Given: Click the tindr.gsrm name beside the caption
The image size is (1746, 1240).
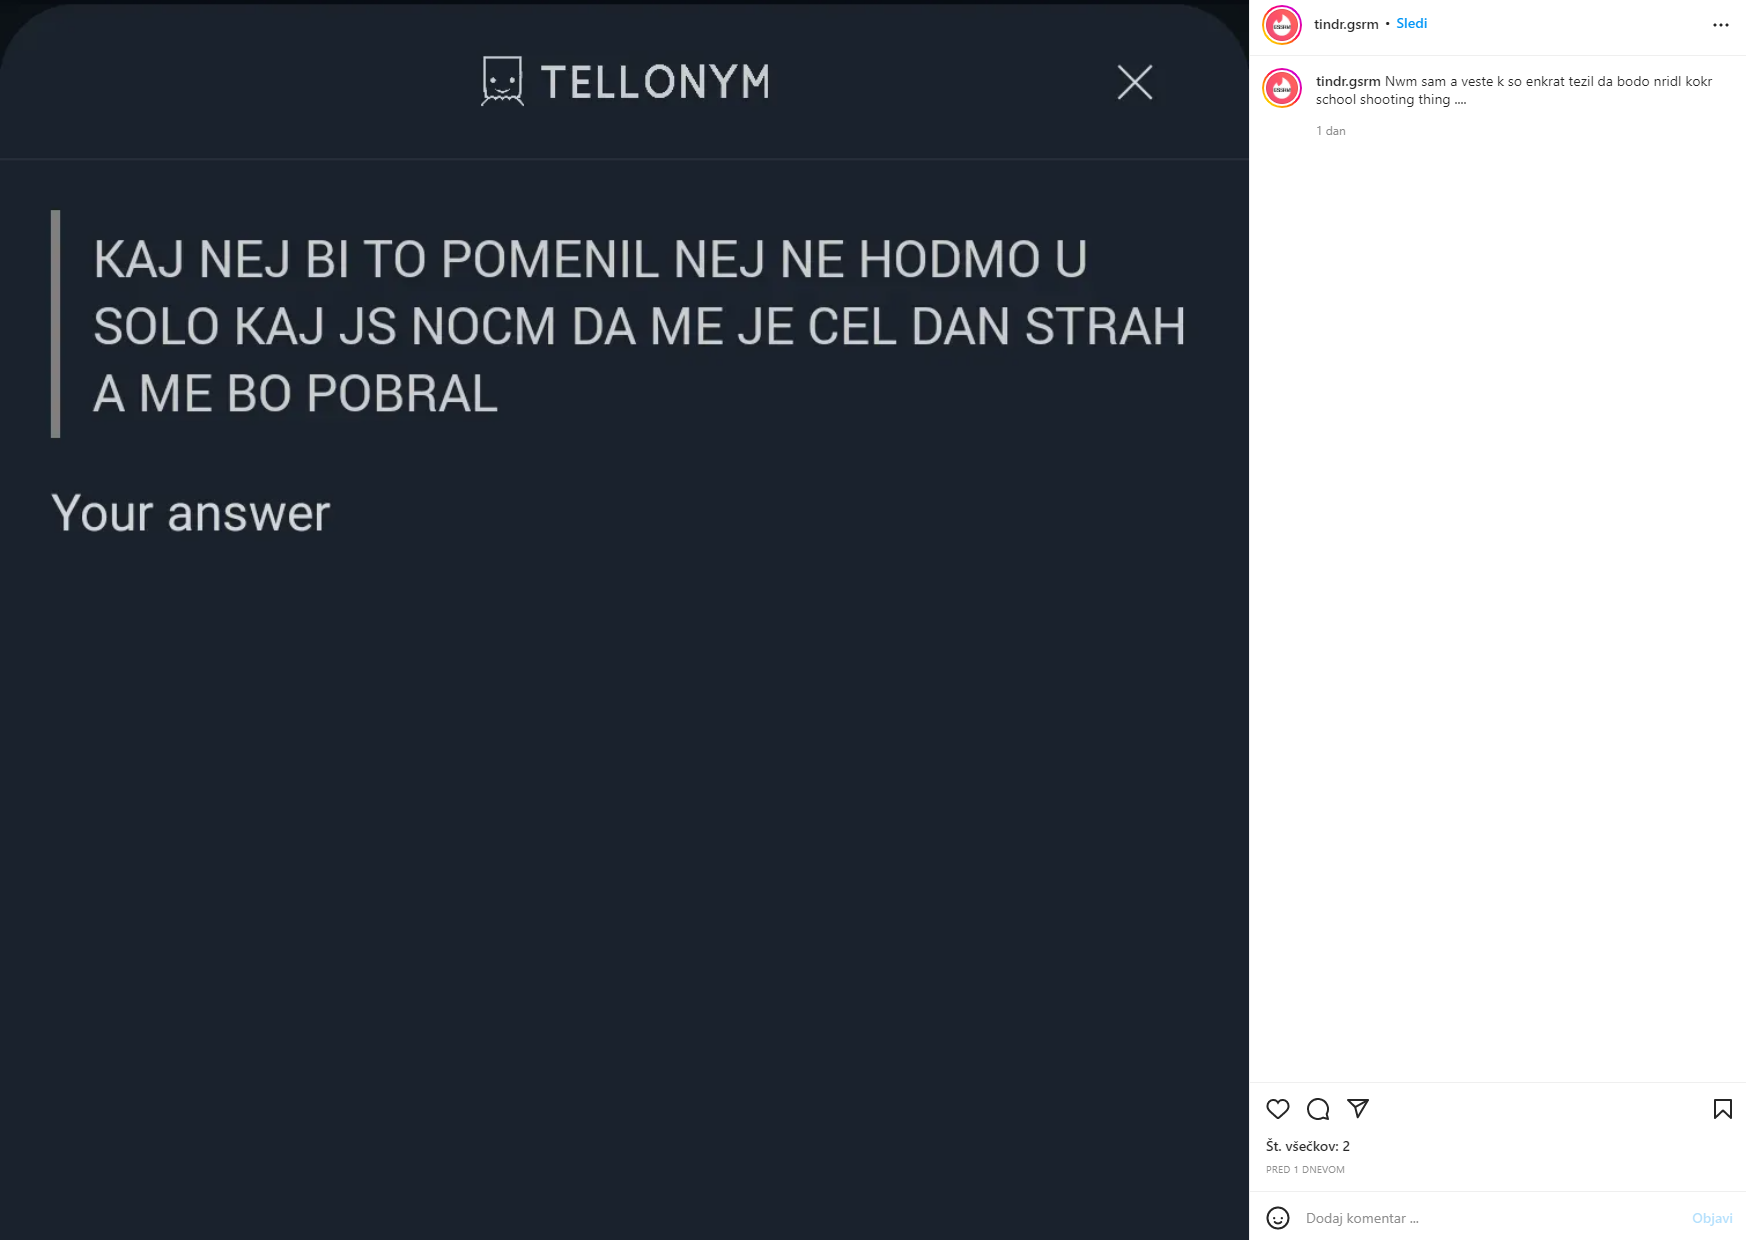Looking at the screenshot, I should point(1345,81).
